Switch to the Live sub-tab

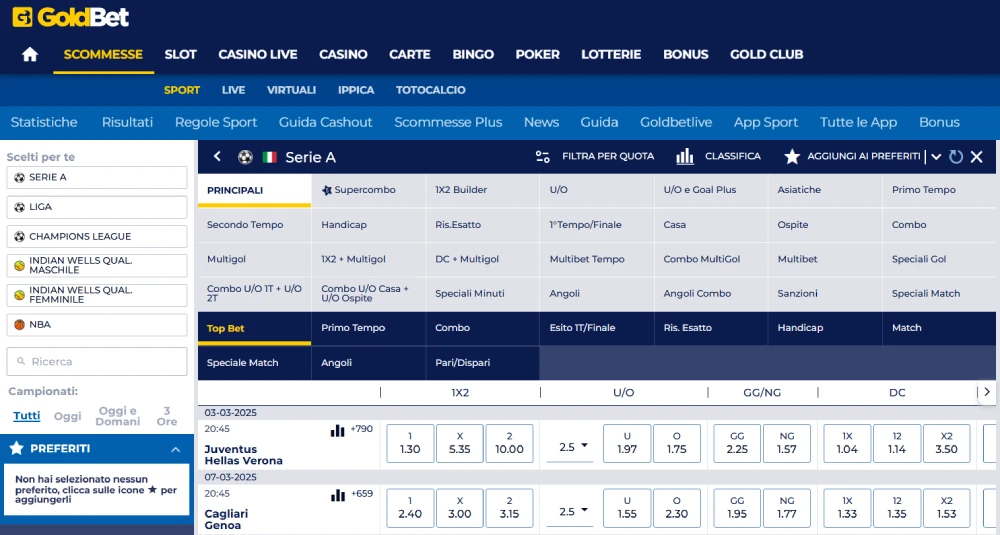click(x=233, y=90)
